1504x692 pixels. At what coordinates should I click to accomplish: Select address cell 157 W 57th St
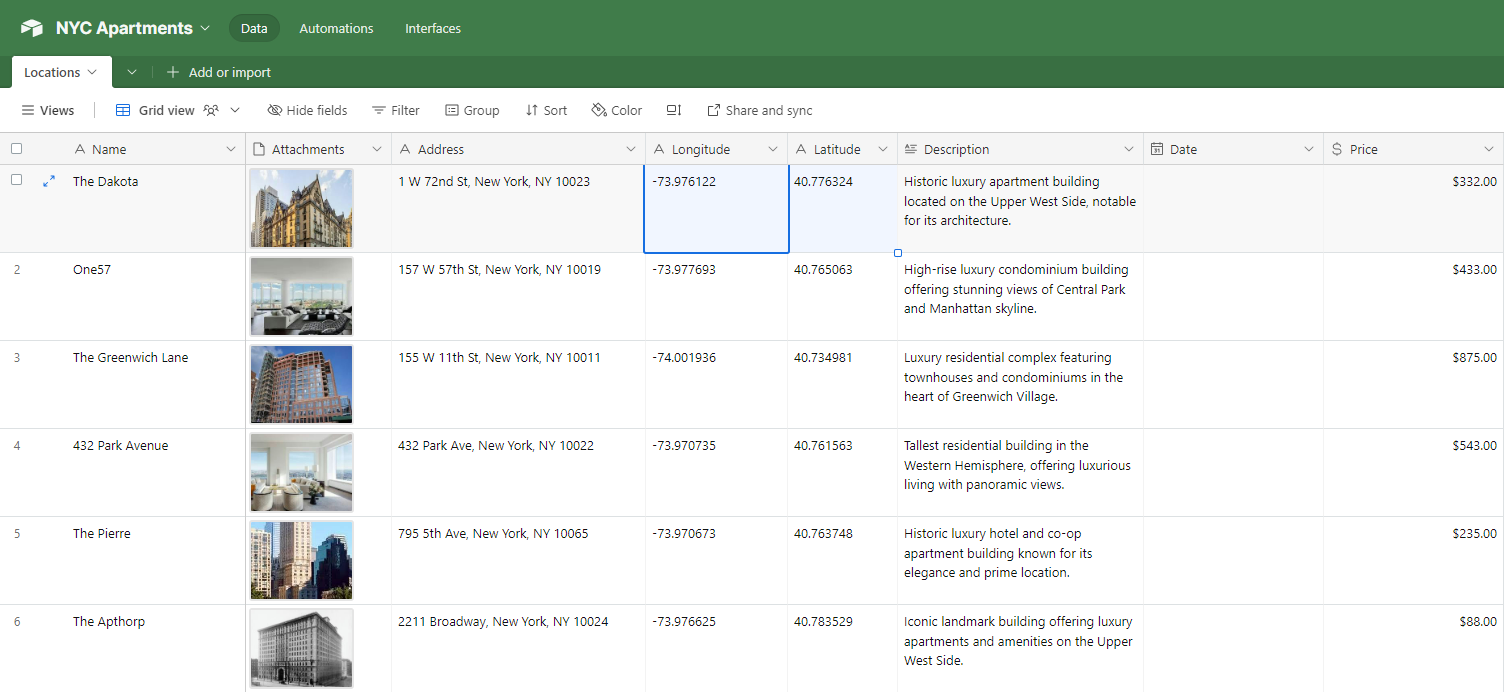tap(518, 296)
